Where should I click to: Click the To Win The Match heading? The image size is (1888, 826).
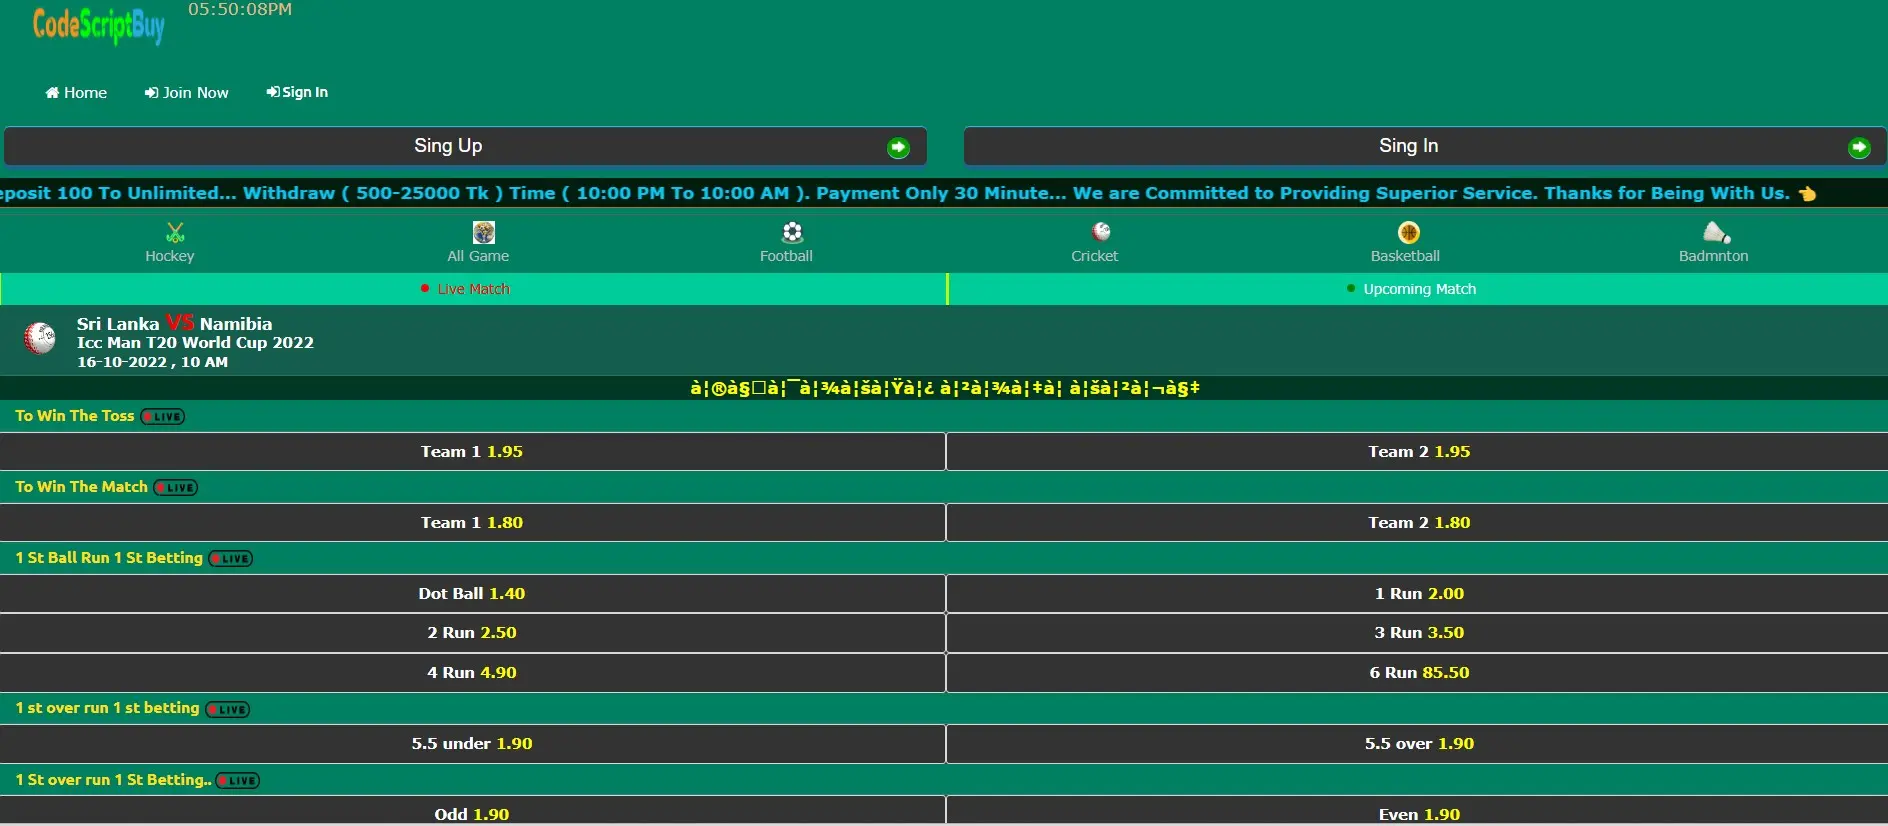tap(81, 487)
